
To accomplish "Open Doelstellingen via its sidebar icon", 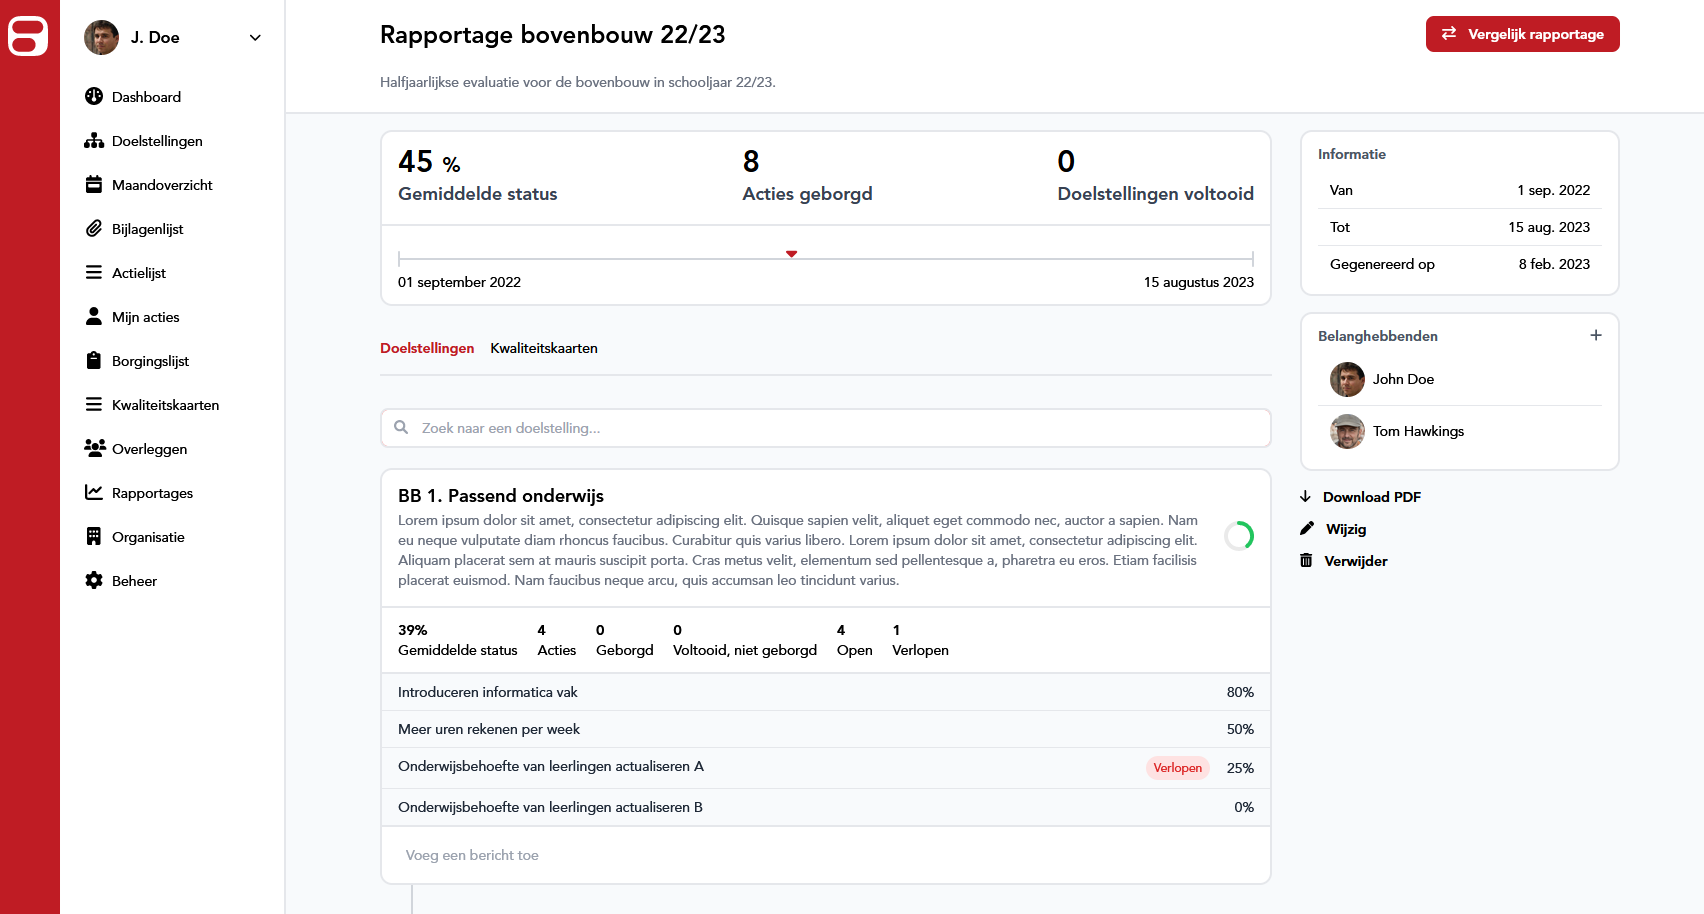I will click(x=94, y=141).
